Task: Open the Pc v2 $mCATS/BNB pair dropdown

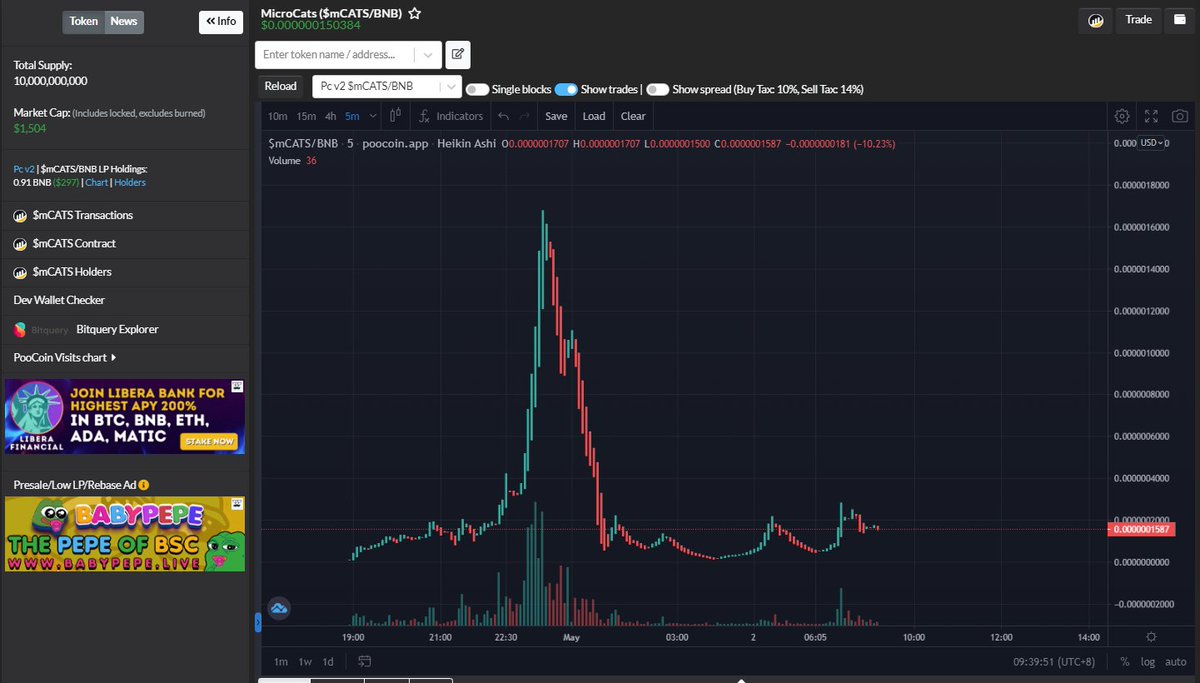Action: click(387, 87)
